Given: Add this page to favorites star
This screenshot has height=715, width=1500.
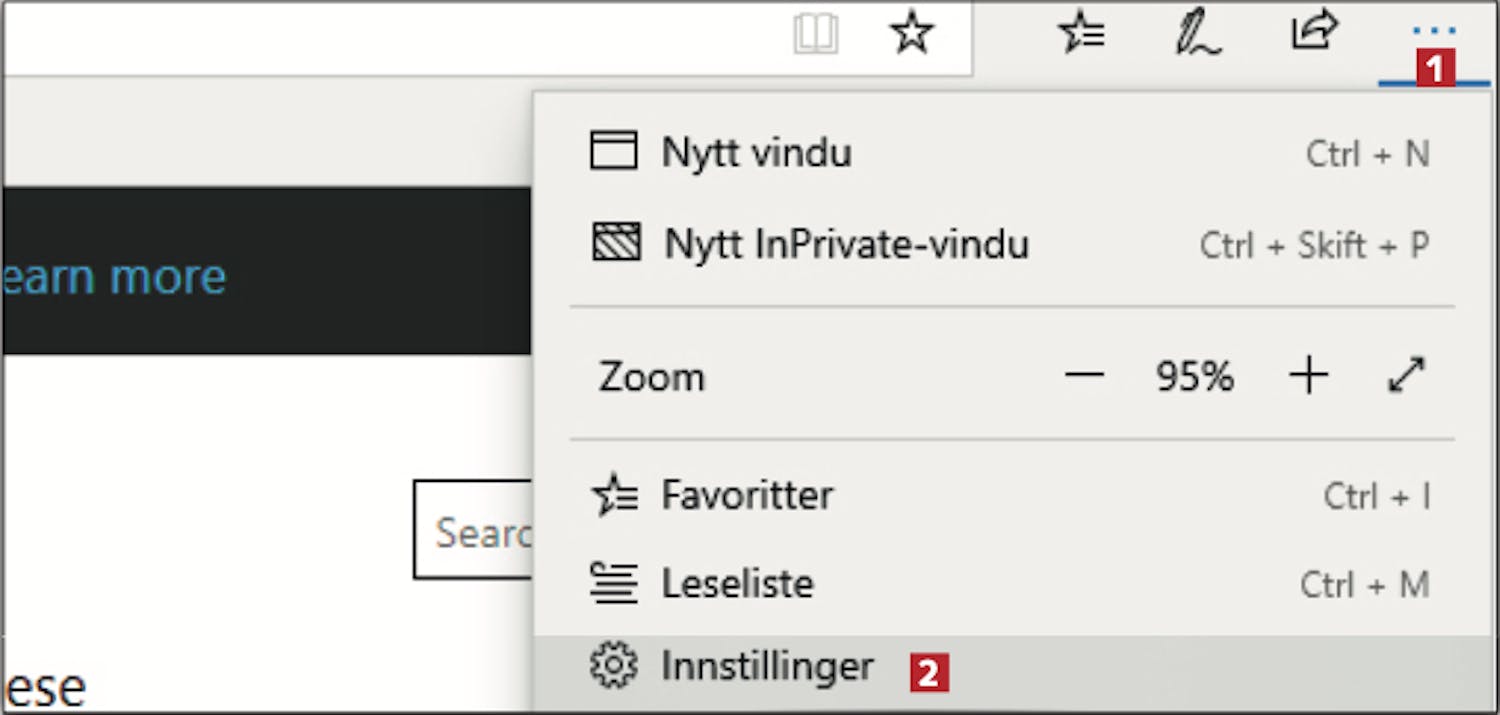Looking at the screenshot, I should (x=911, y=35).
